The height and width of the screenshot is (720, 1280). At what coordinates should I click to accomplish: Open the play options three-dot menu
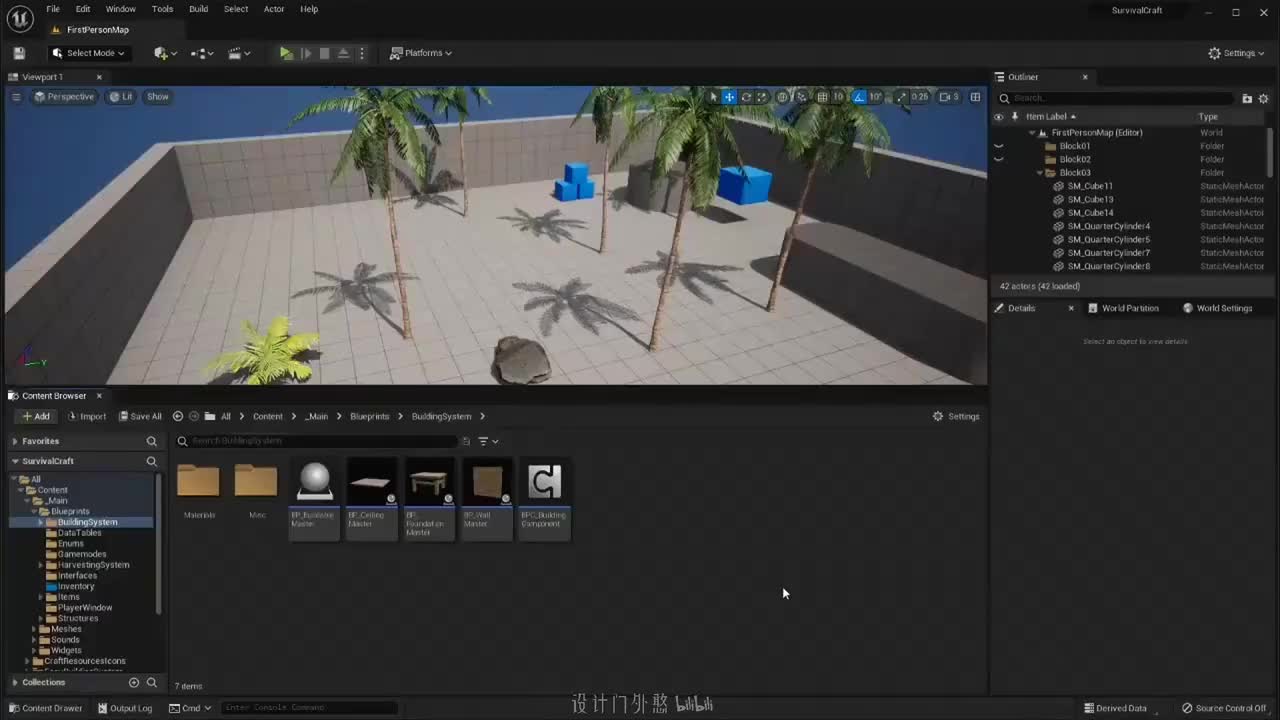[x=362, y=53]
